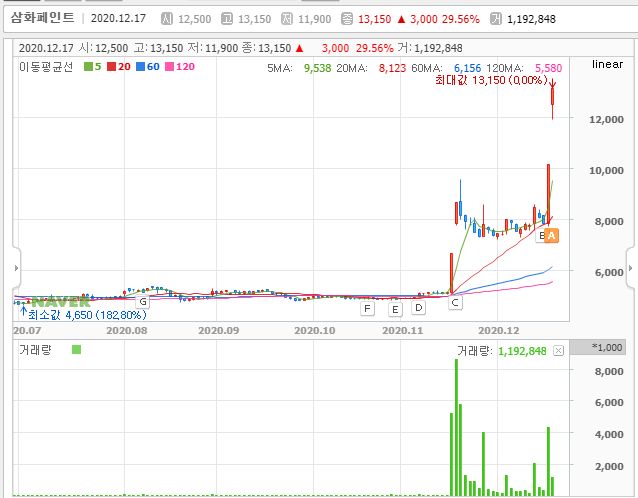Click event marker F on the chart

[x=367, y=309]
